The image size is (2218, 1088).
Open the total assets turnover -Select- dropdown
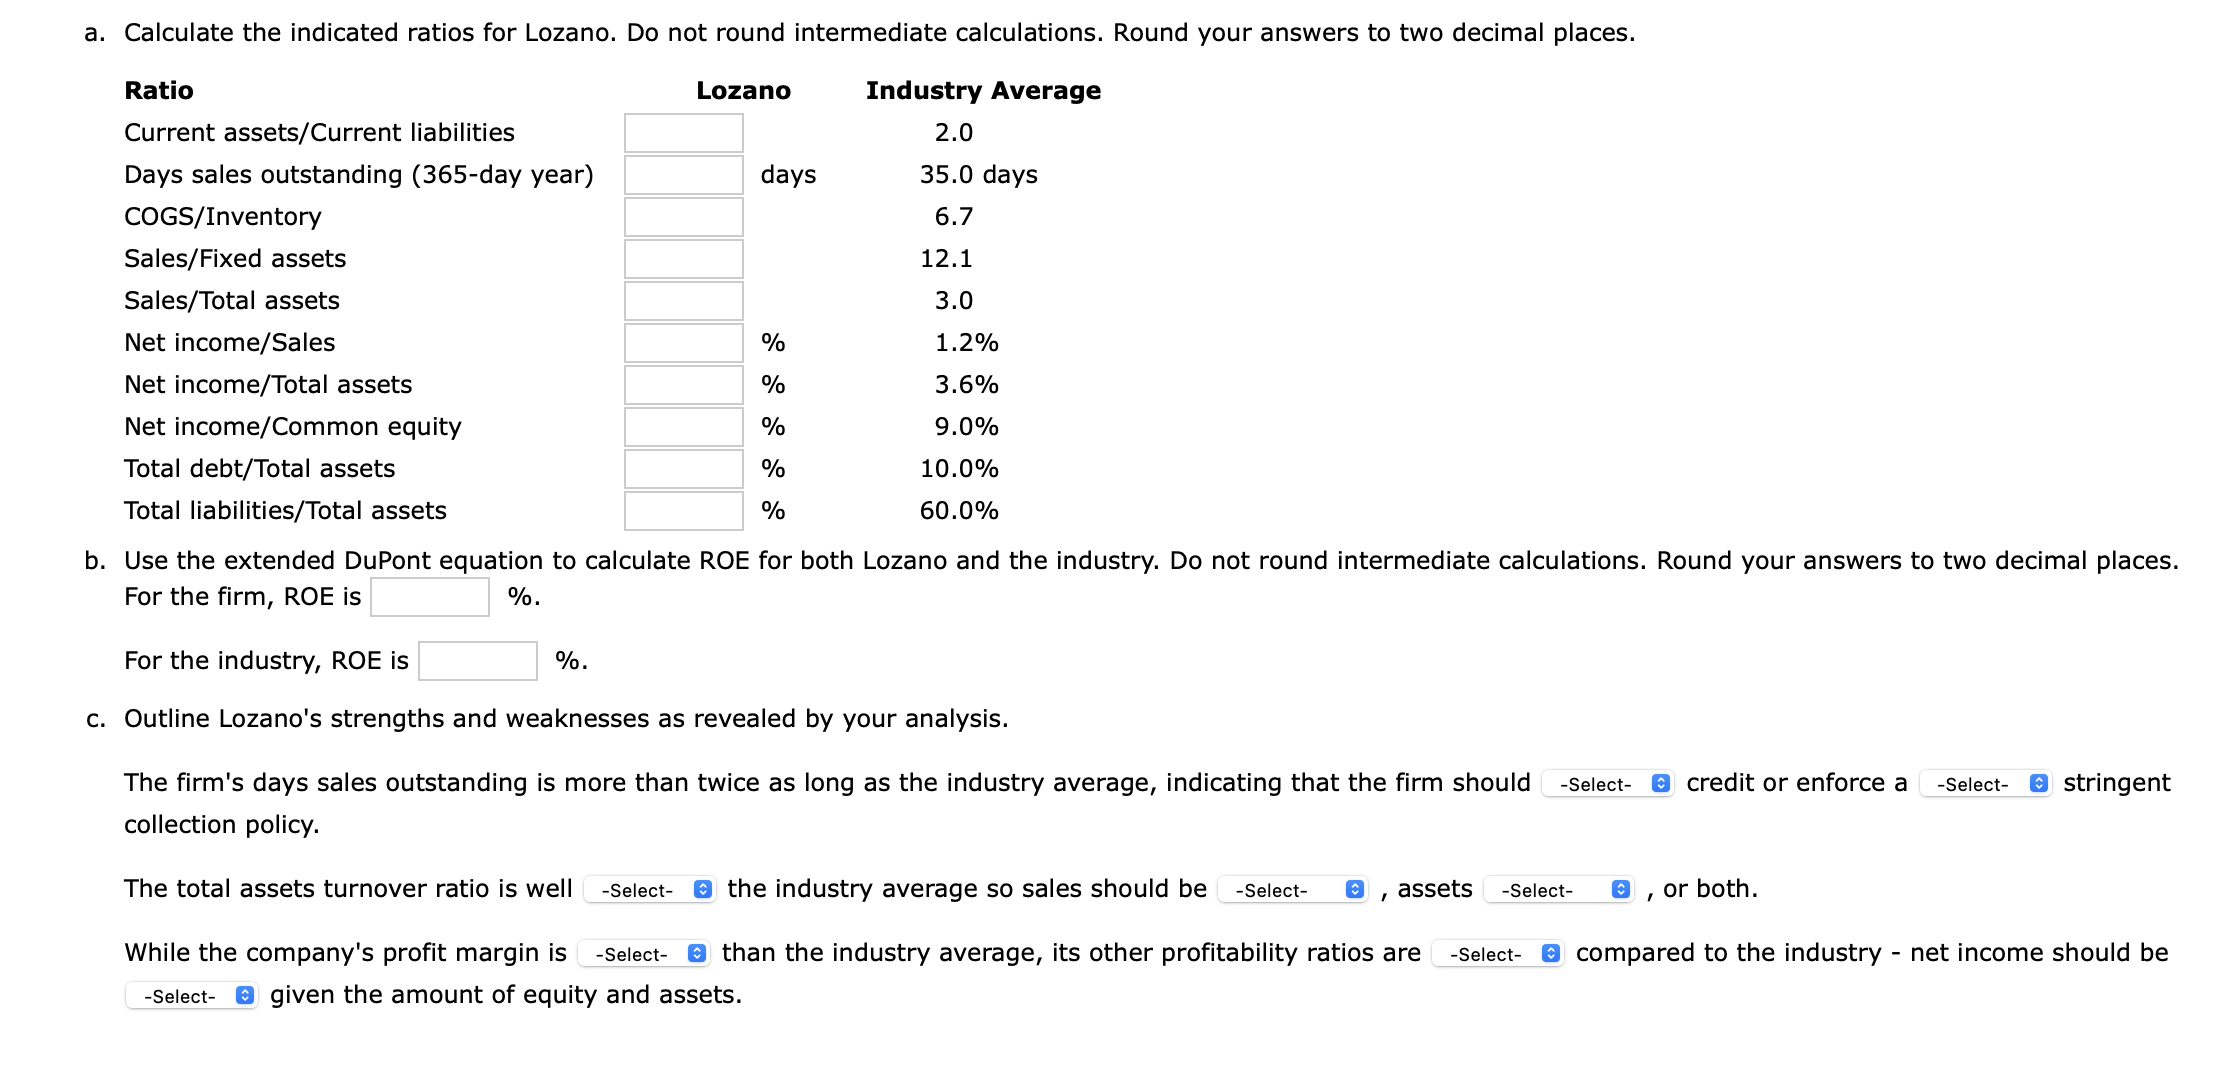tap(648, 889)
